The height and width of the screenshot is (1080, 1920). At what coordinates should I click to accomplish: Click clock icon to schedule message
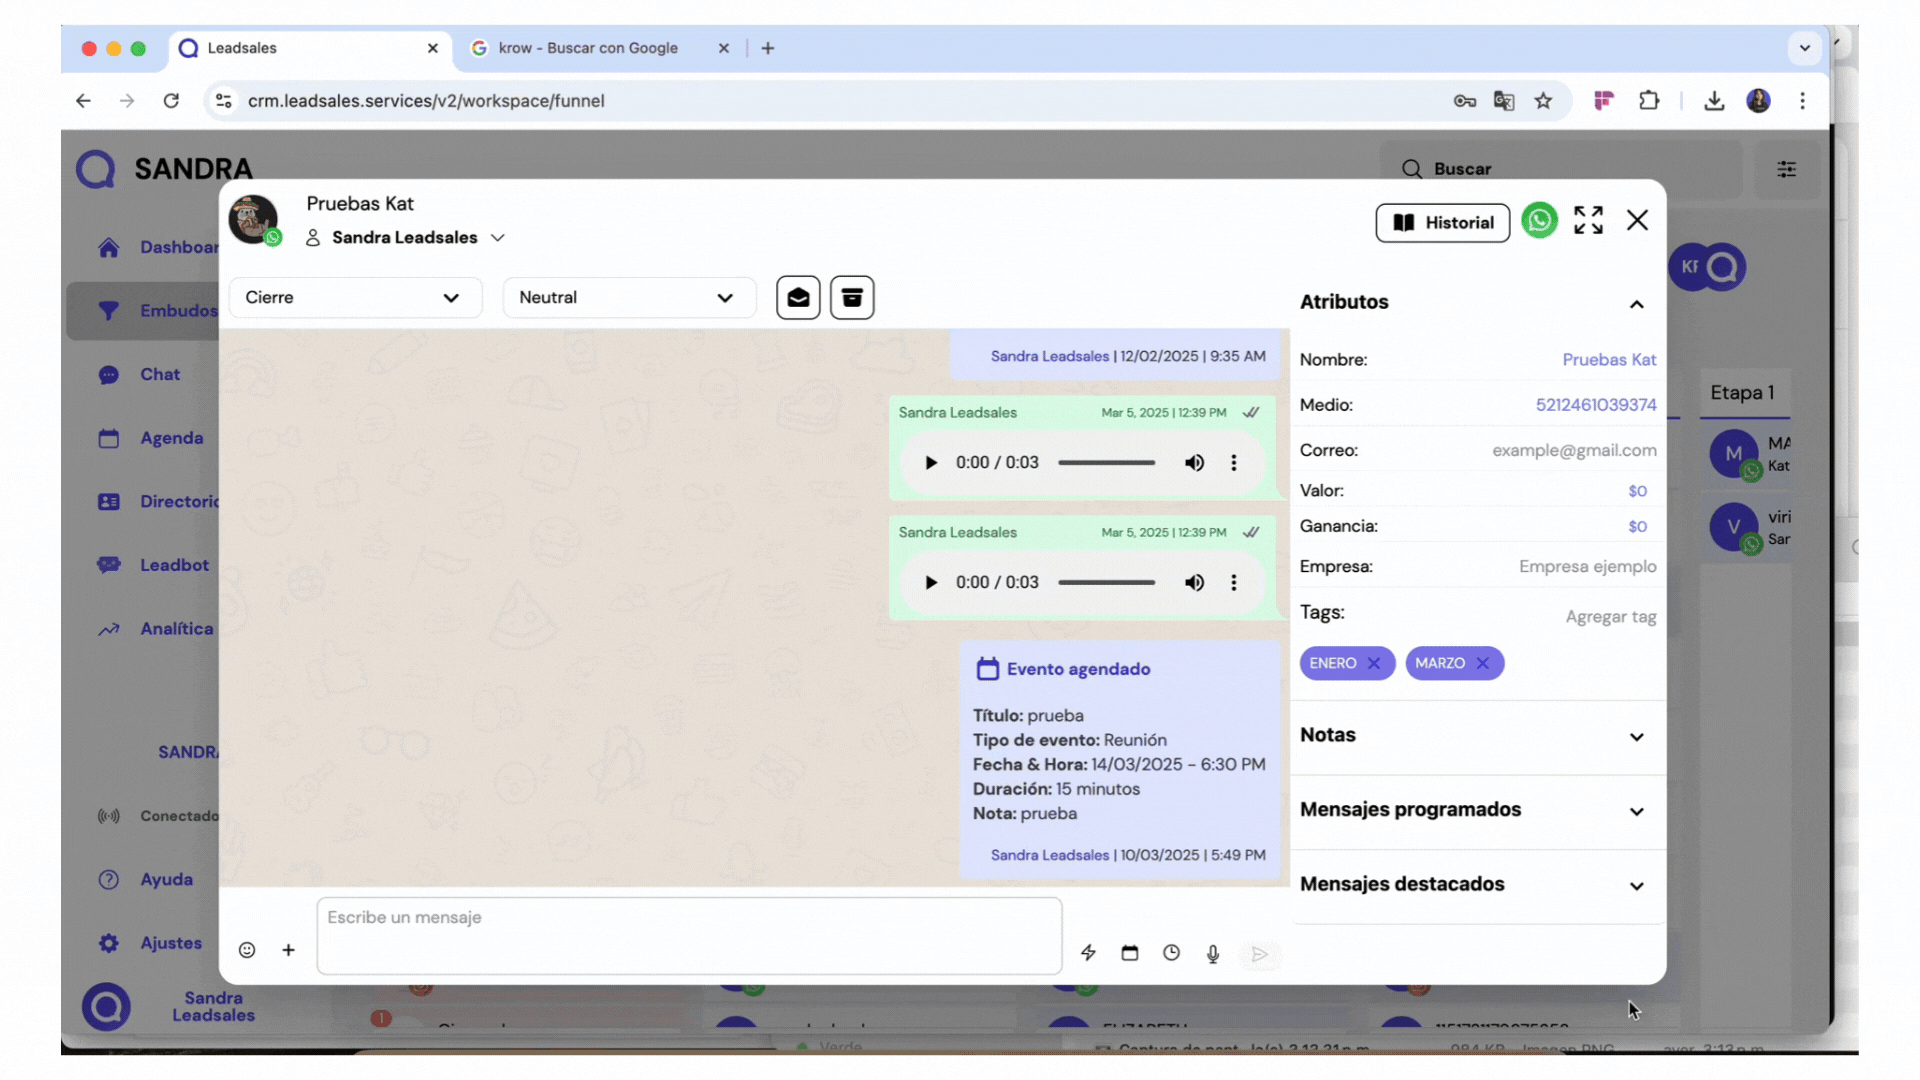[x=1171, y=953]
